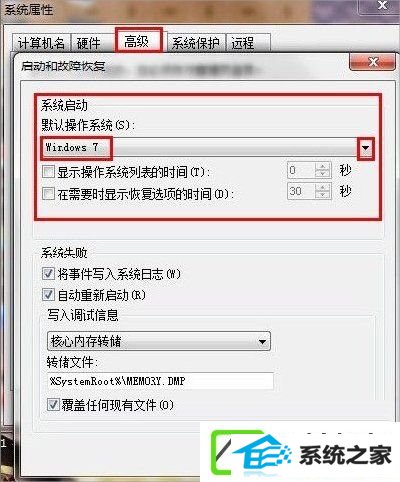Open the default operating system dropdown arrow
The height and width of the screenshot is (482, 400).
click(x=366, y=148)
